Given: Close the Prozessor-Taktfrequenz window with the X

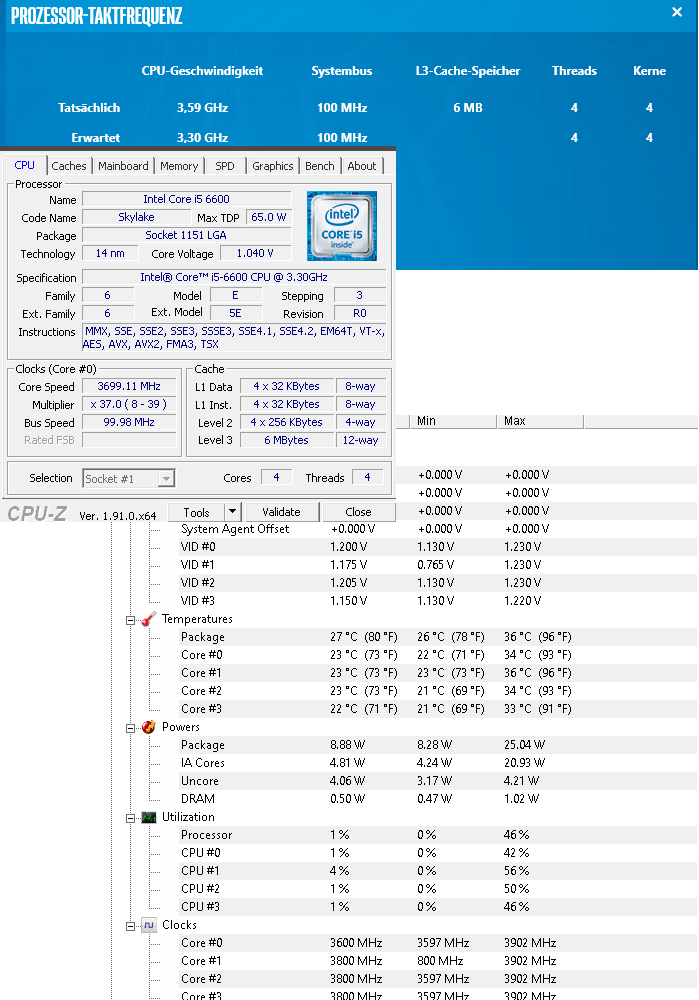Looking at the screenshot, I should point(677,12).
